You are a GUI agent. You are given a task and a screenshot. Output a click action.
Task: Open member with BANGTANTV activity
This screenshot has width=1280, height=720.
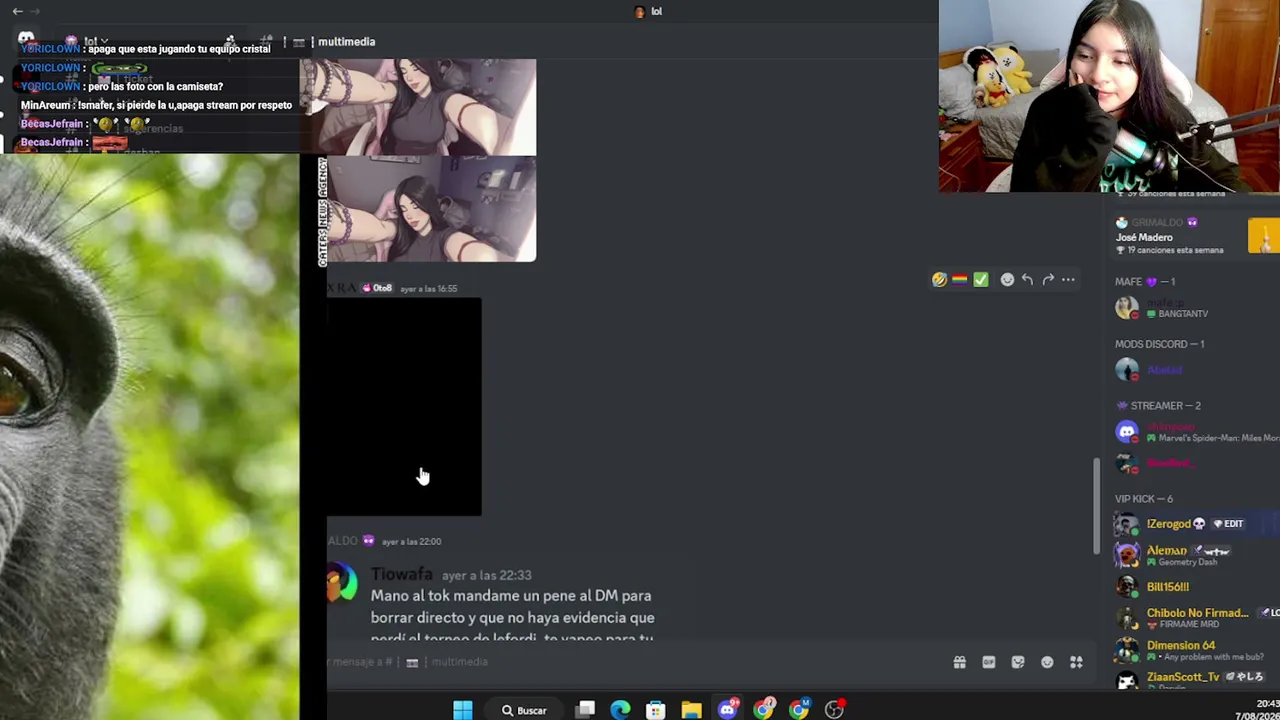pos(1190,307)
